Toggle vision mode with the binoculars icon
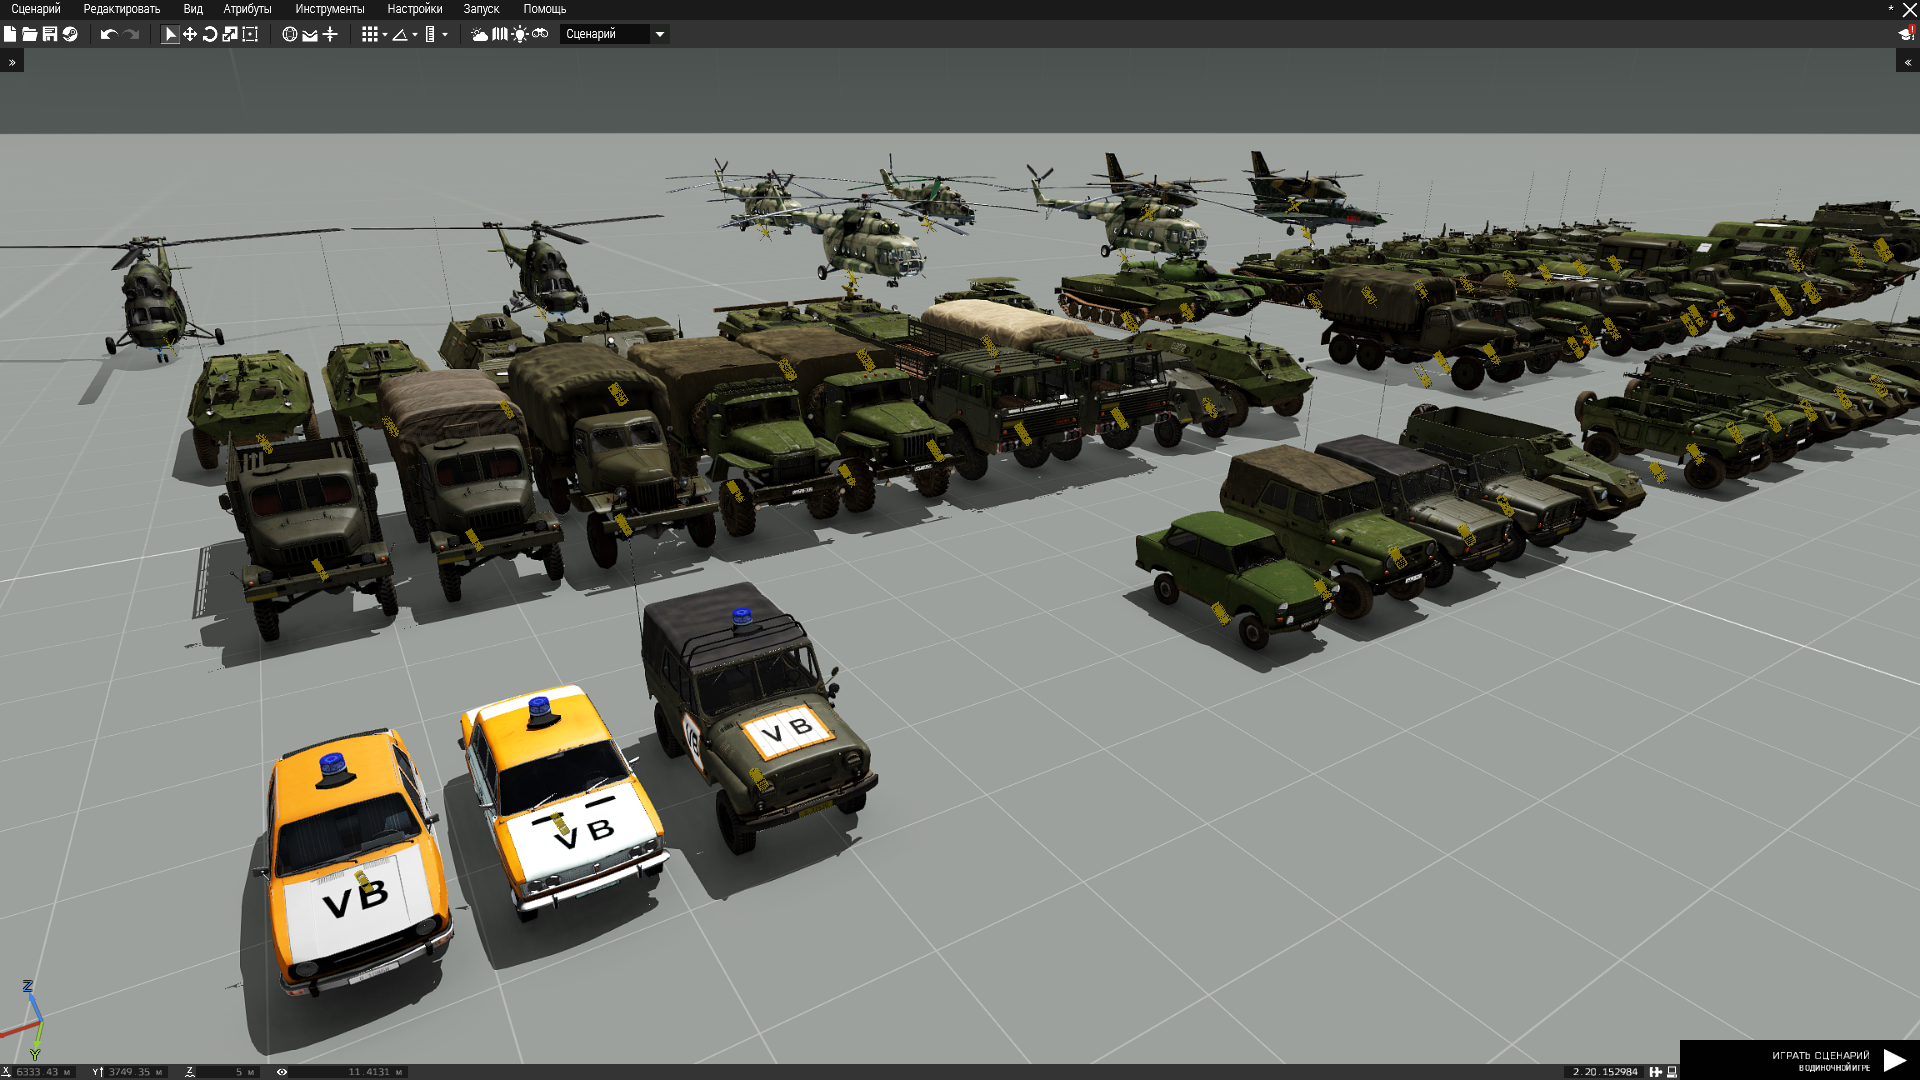 (x=540, y=34)
